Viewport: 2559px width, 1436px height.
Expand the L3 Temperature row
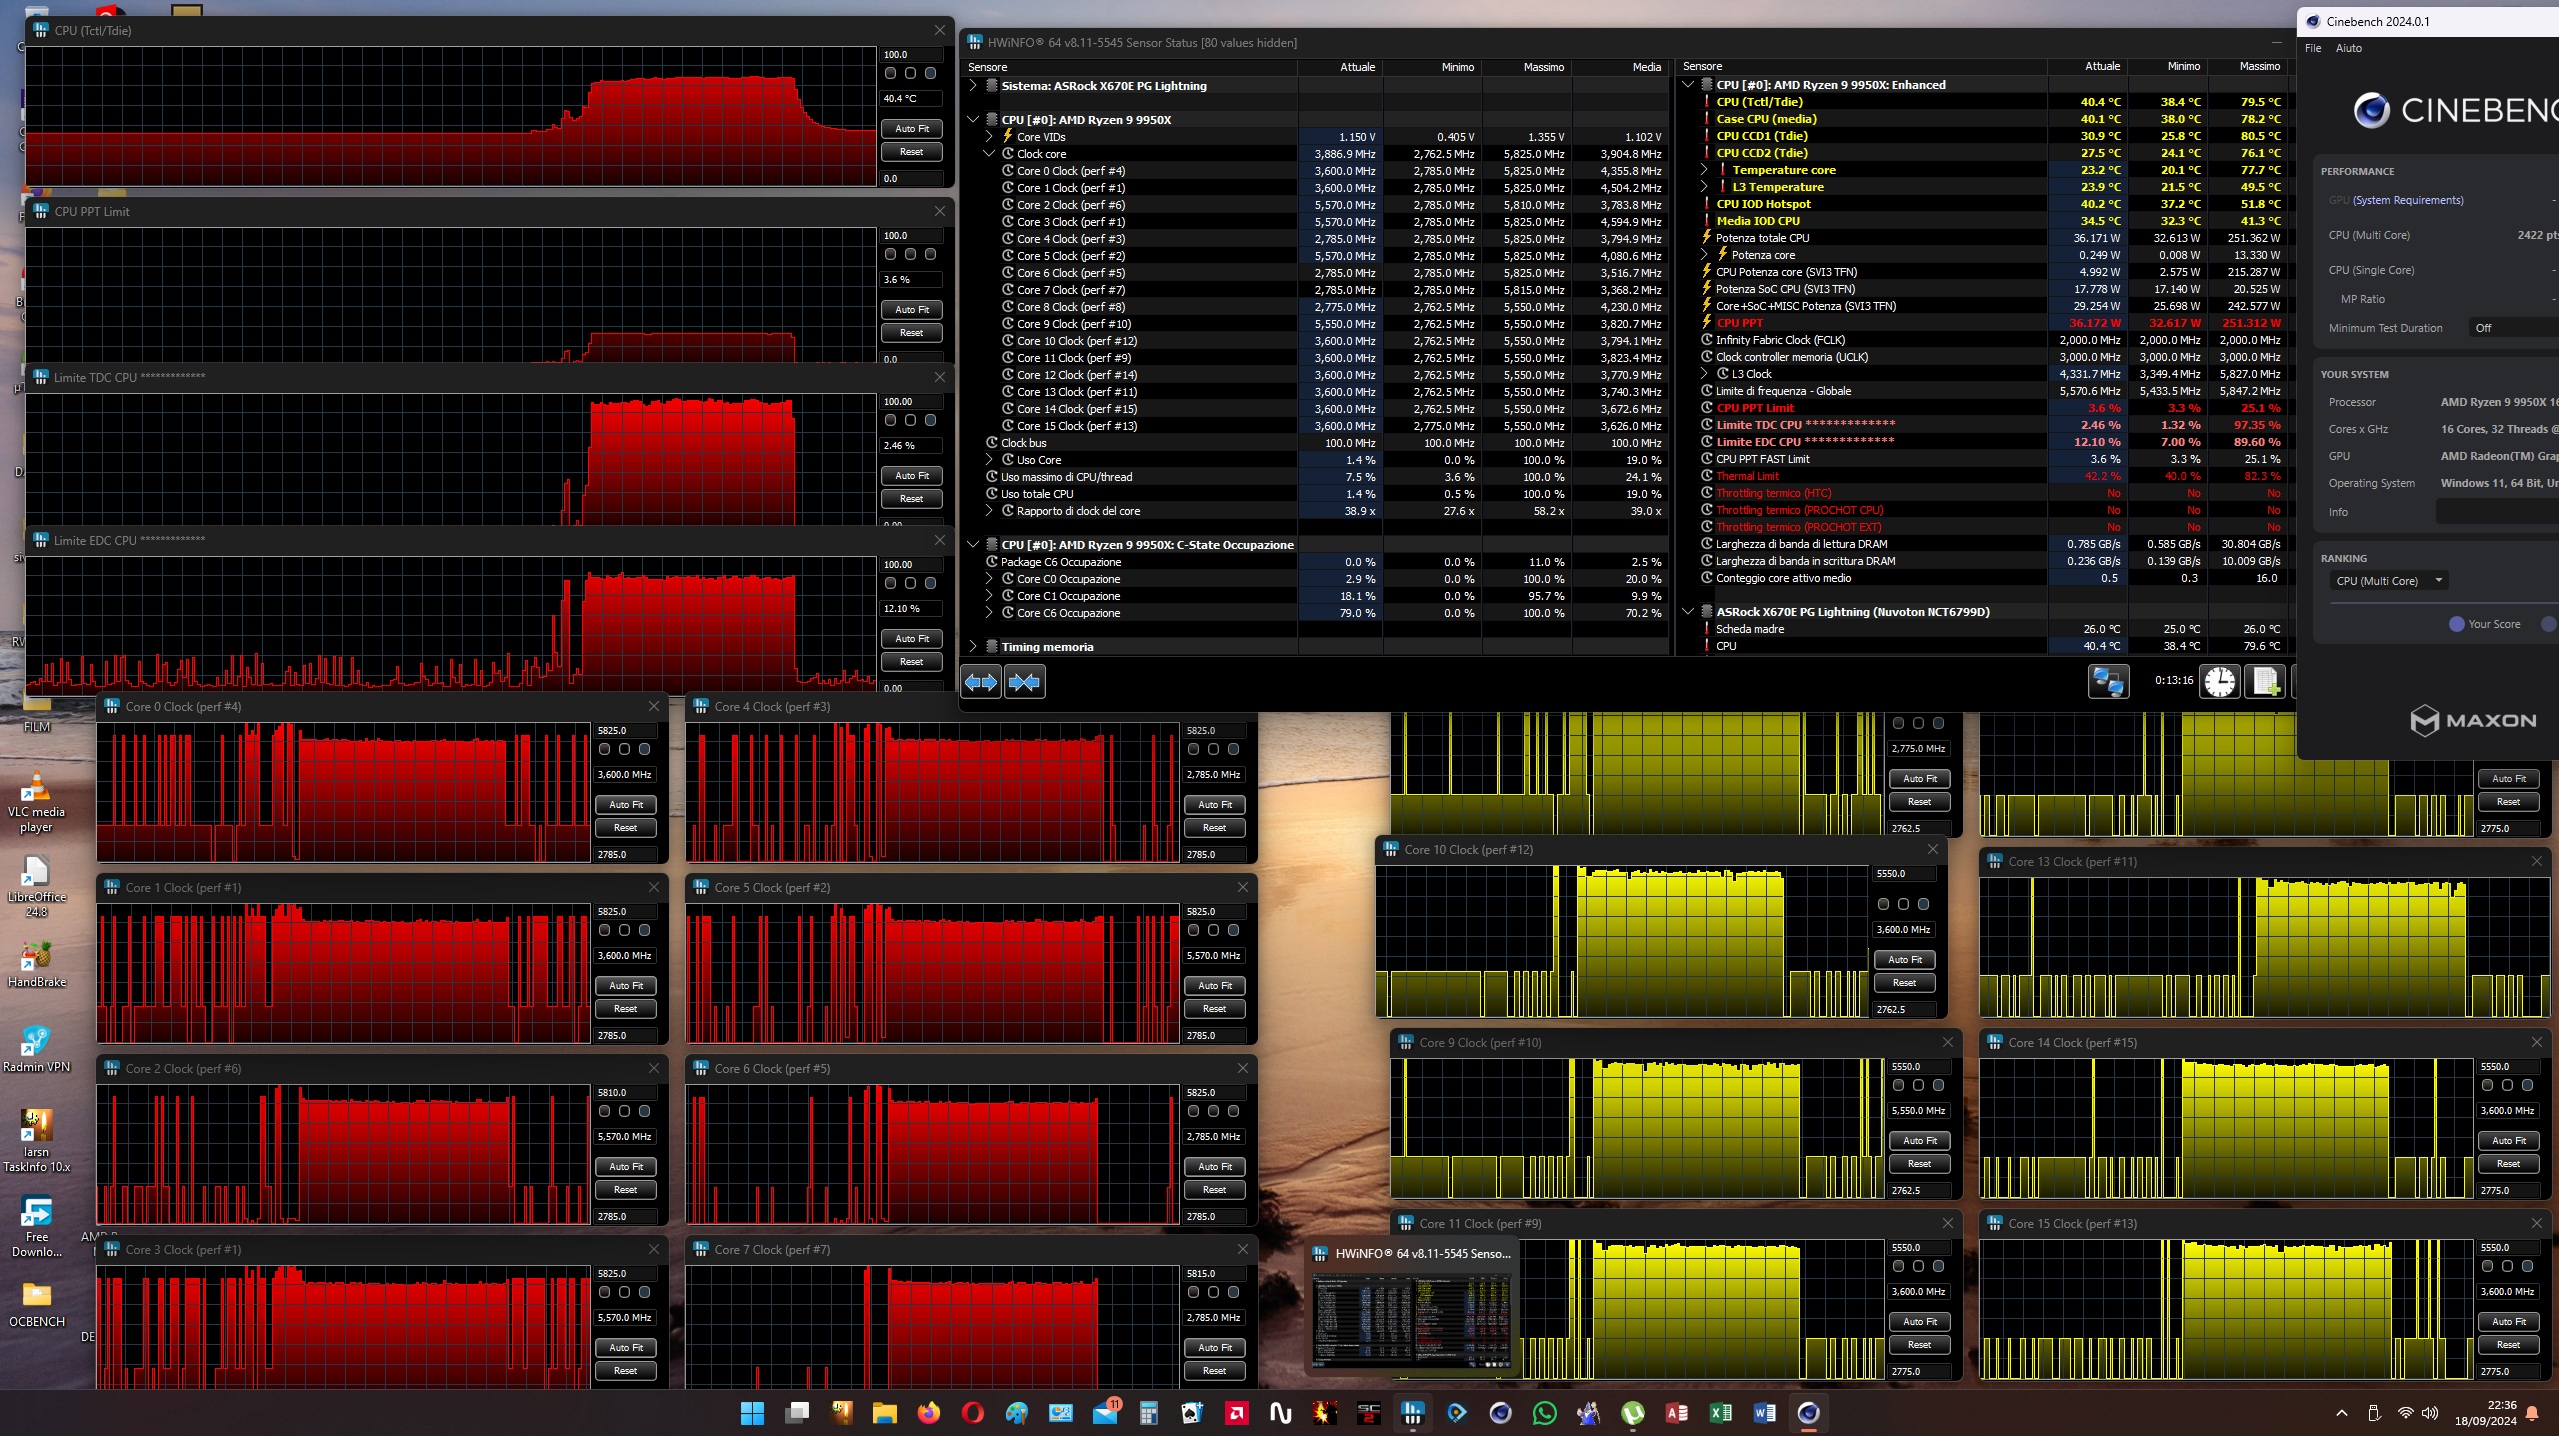point(1704,187)
